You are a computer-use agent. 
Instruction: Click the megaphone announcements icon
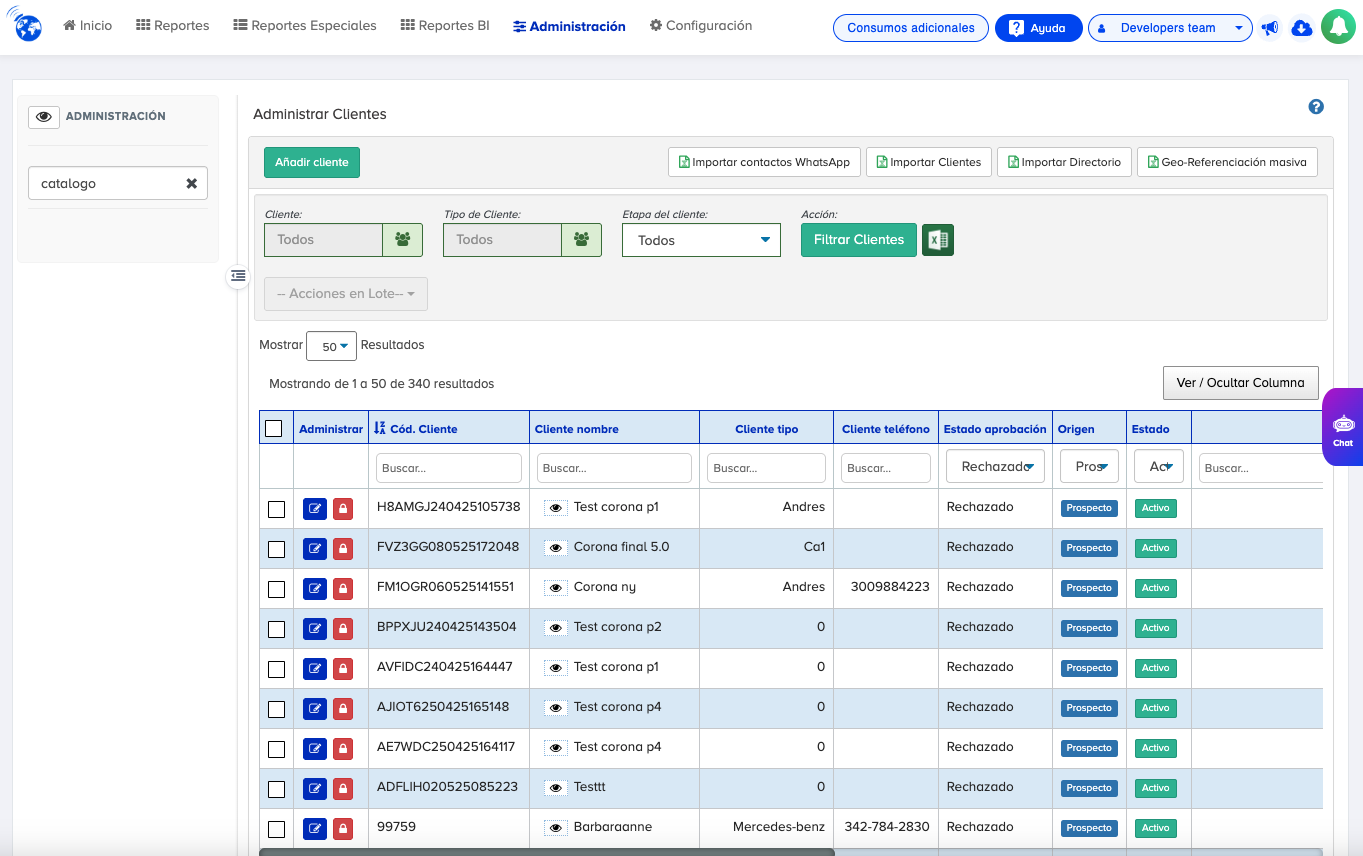click(x=1270, y=28)
